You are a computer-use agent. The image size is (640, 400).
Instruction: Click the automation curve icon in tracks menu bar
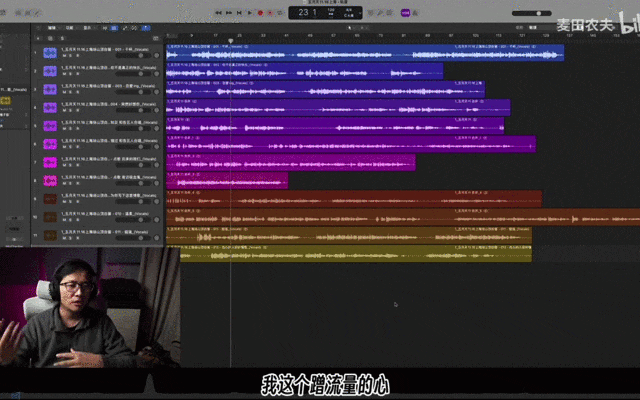tap(125, 28)
